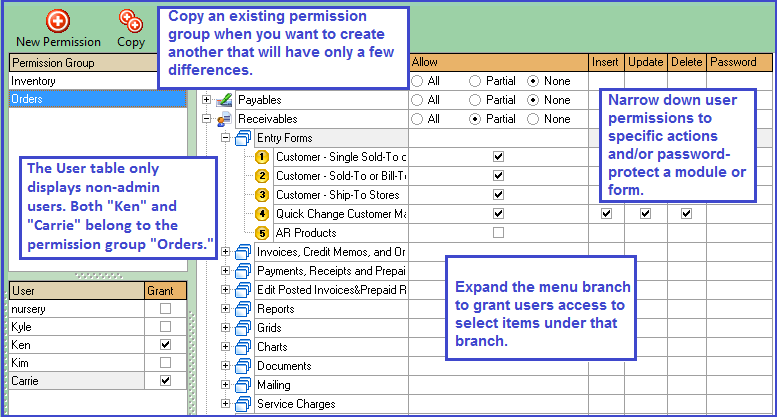777x417 pixels.
Task: Toggle Grant checkbox for user Kyle
Action: coord(166,327)
